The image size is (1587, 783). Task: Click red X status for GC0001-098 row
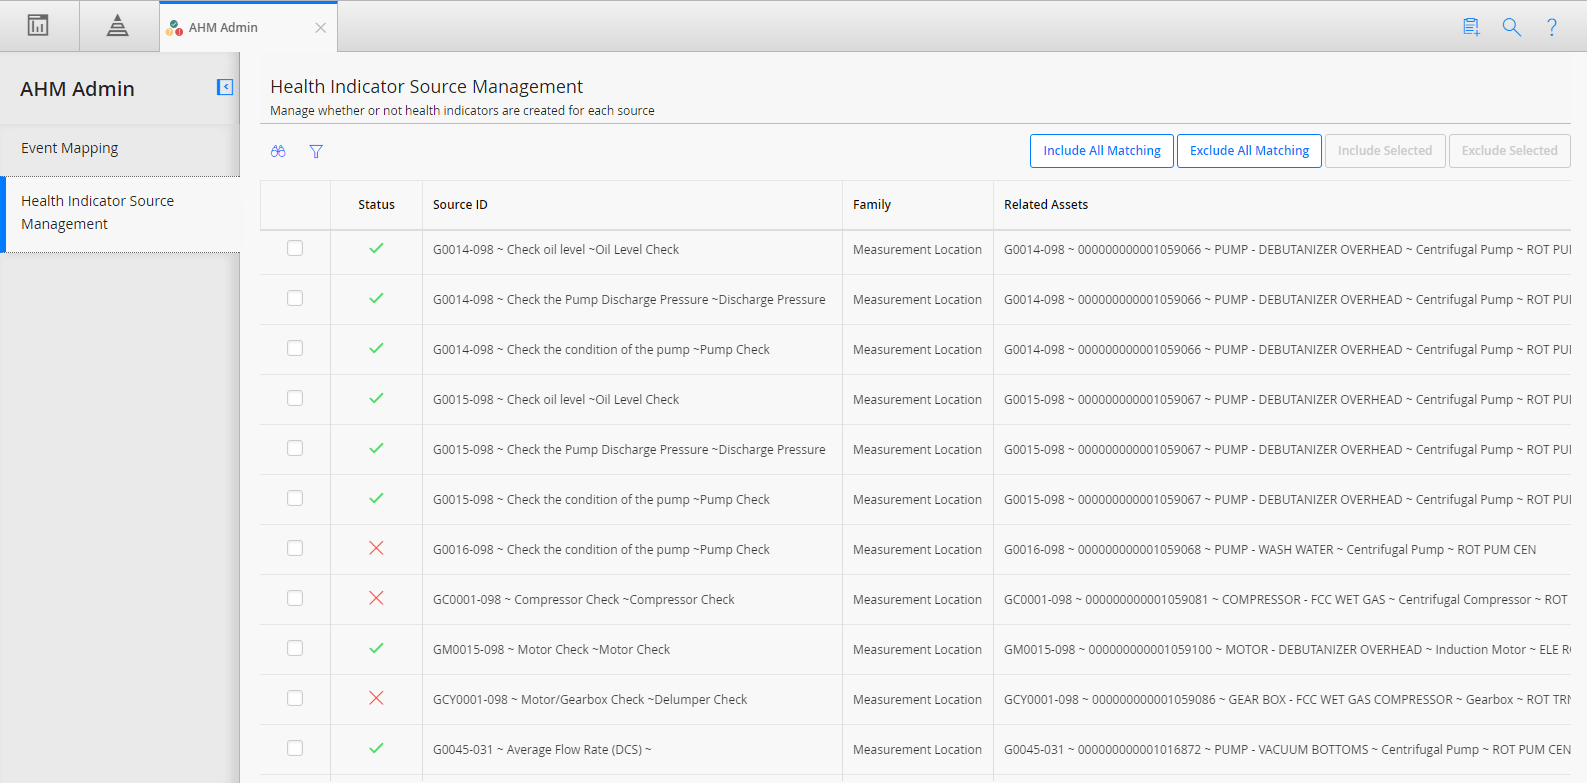pyautogui.click(x=376, y=598)
